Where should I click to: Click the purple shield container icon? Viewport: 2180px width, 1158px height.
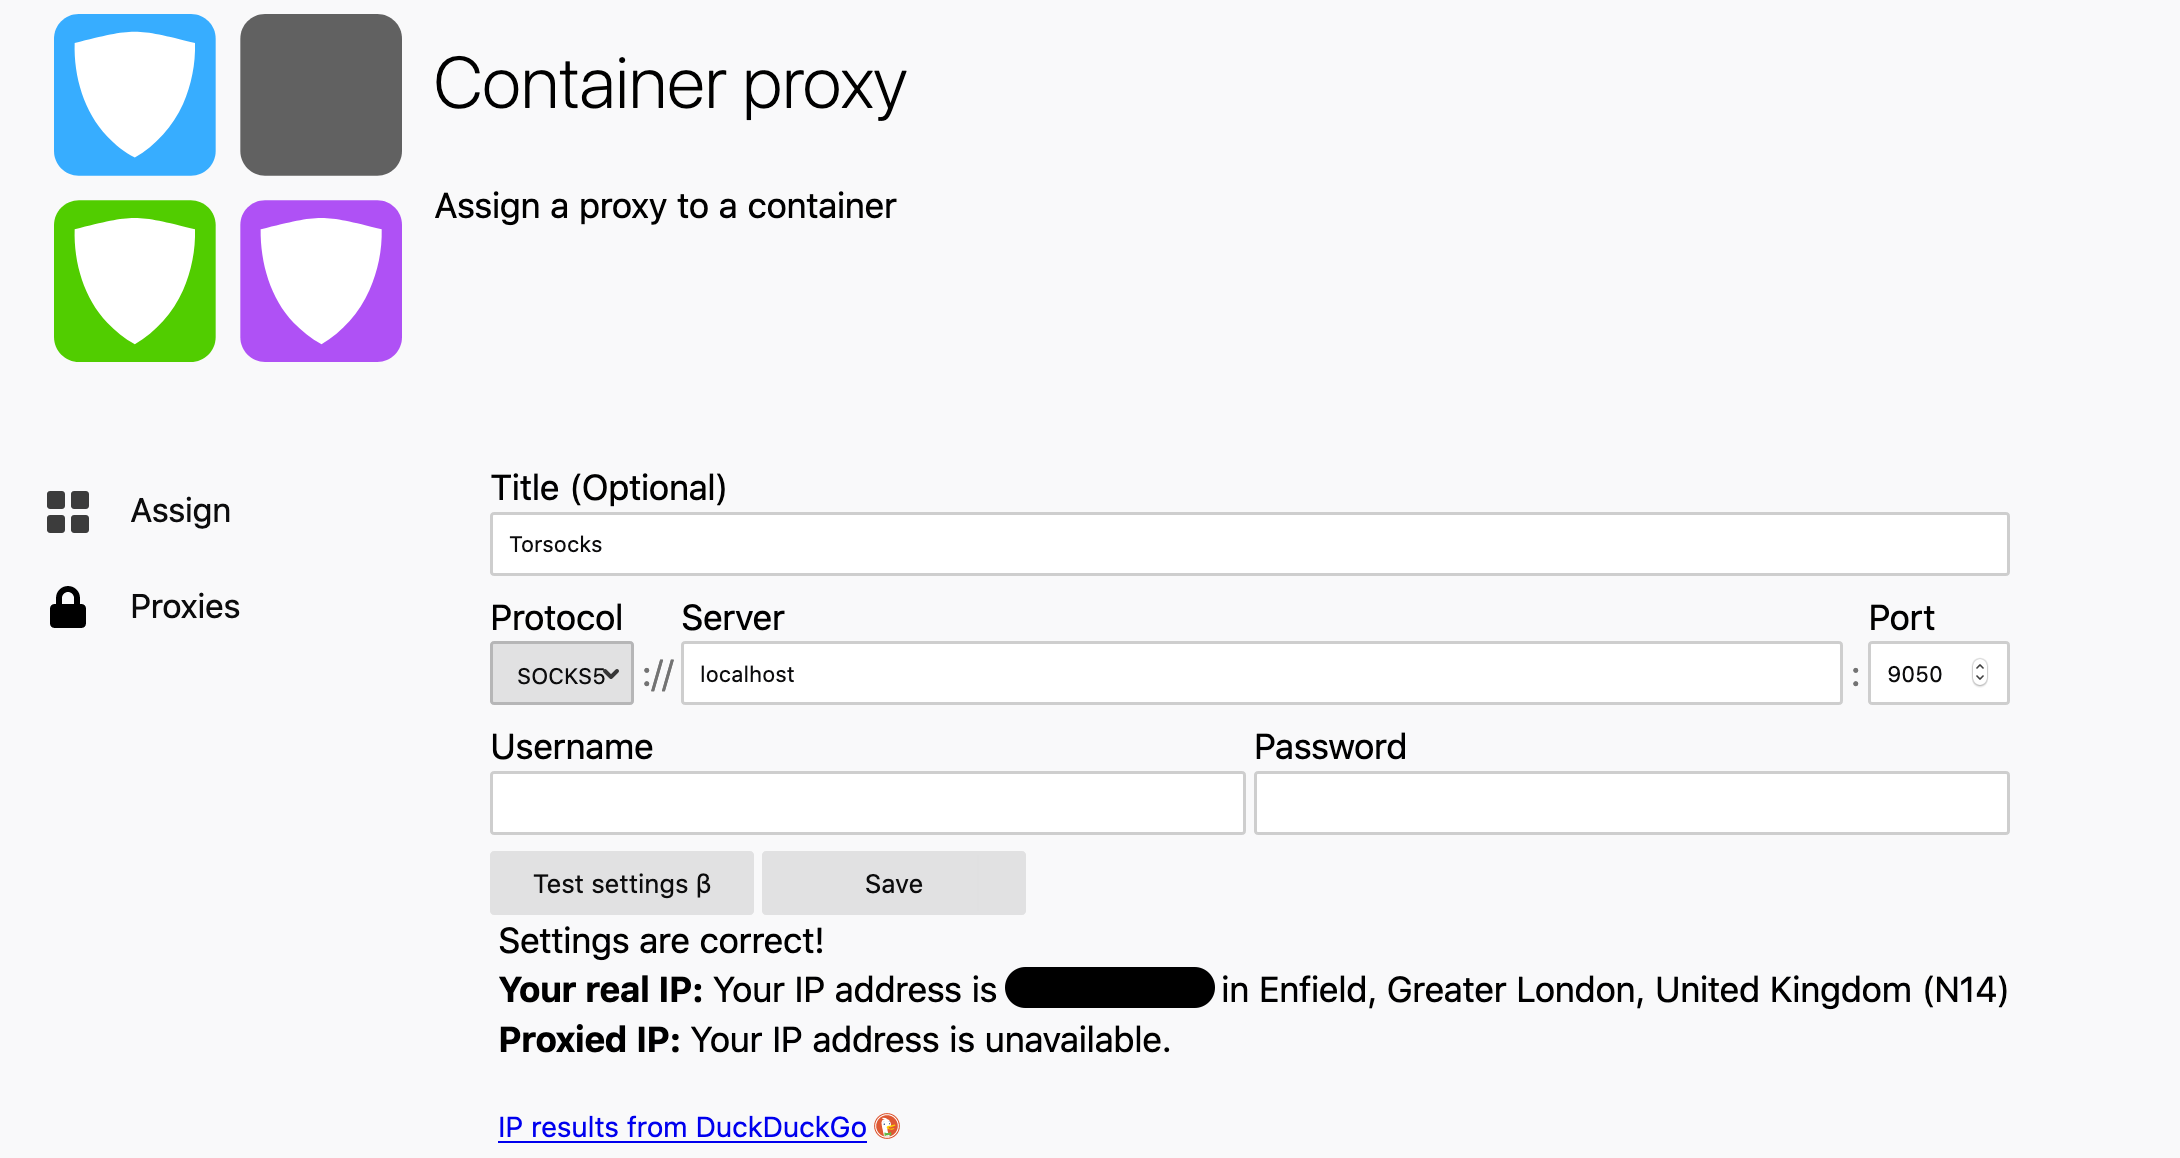(x=321, y=281)
